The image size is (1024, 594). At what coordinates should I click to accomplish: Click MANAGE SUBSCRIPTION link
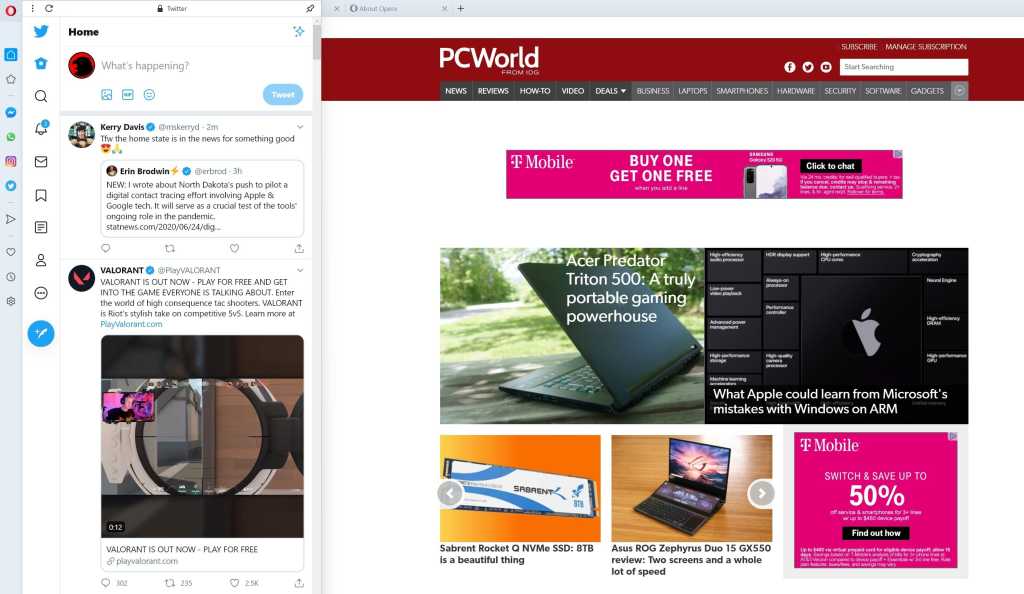(926, 47)
